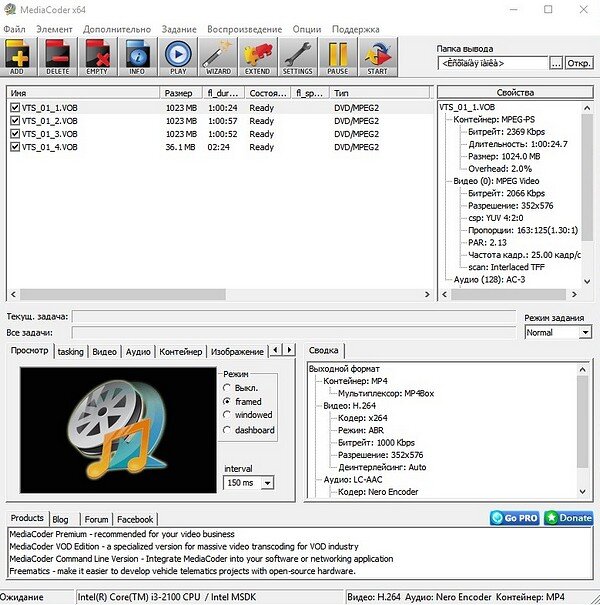The width and height of the screenshot is (600, 605).
Task: Click the MediaCoder Premium product link
Action: click(x=122, y=534)
